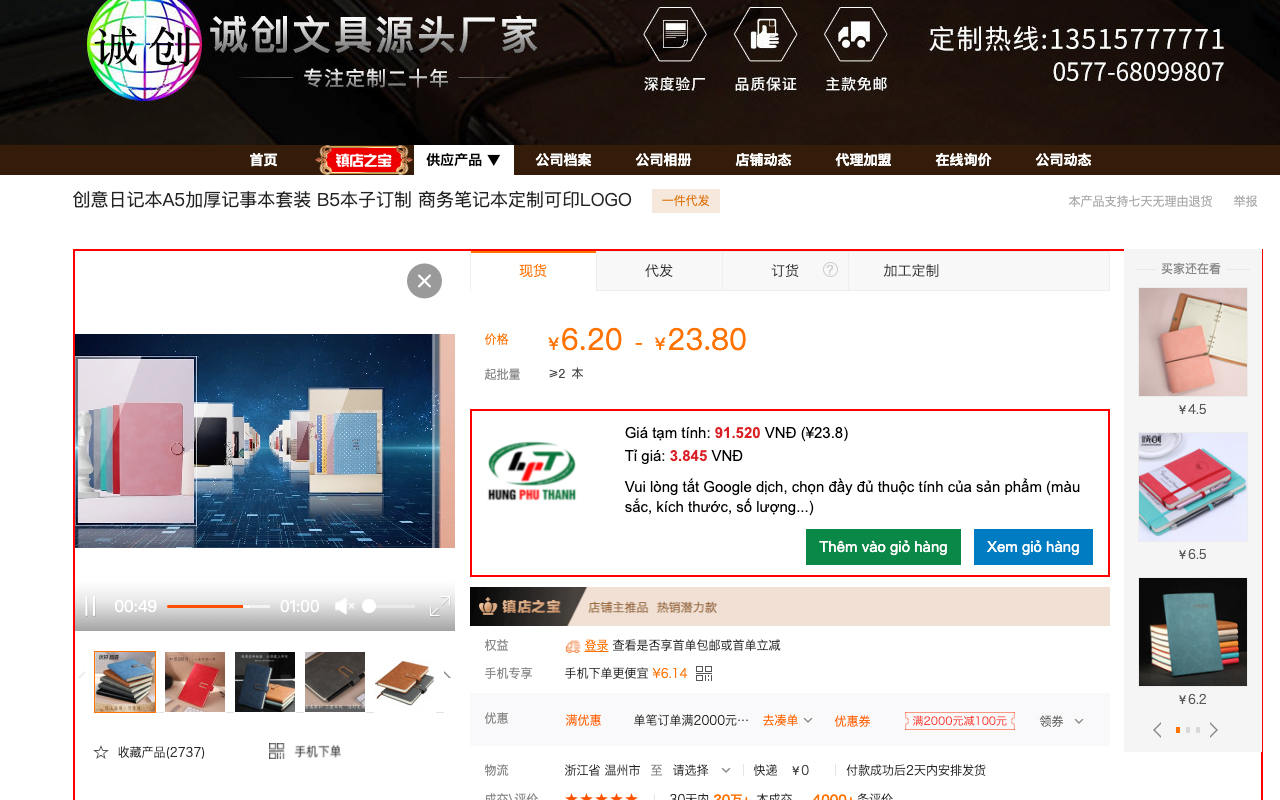Click the 一件代发 tag
Viewport: 1280px width, 800px height.
686,201
